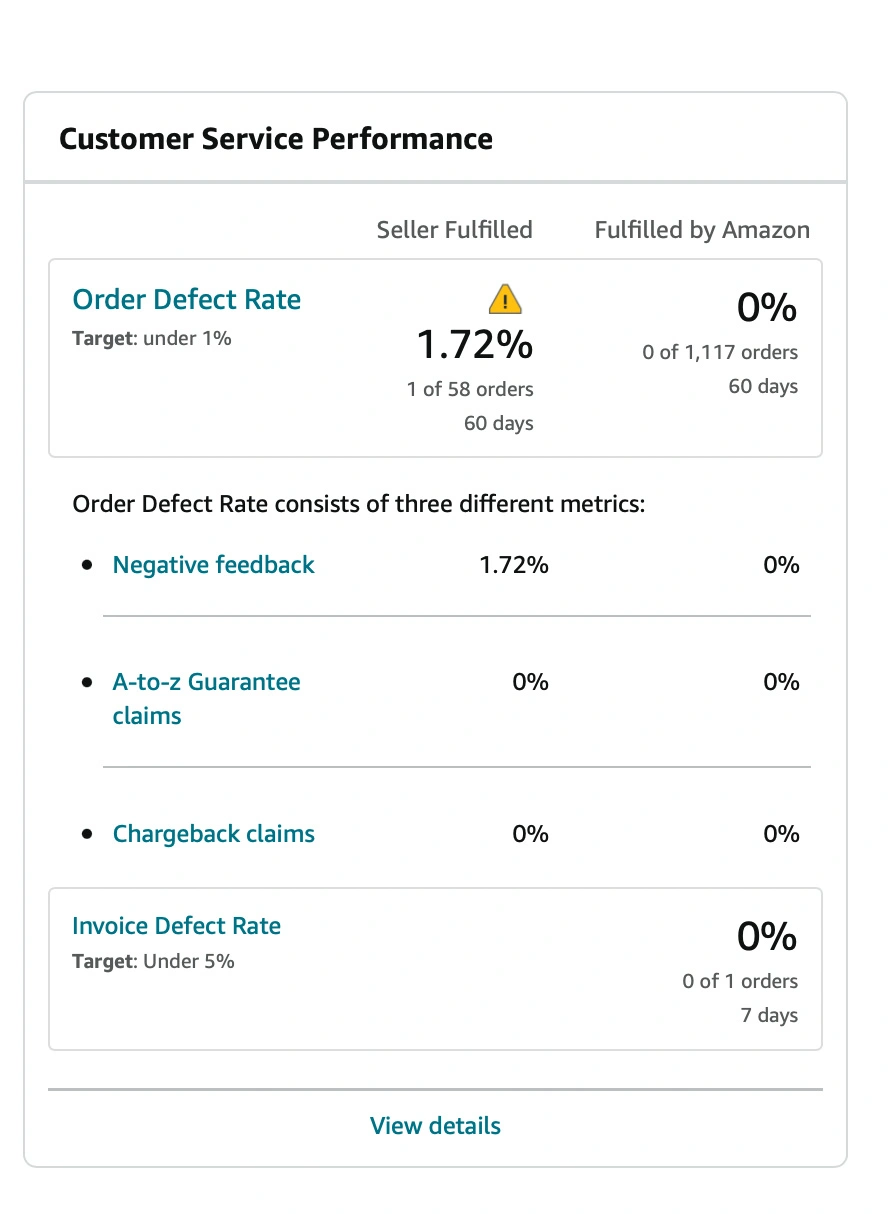Open the Order Defect Rate link
The height and width of the screenshot is (1214, 896).
pyautogui.click(x=186, y=299)
